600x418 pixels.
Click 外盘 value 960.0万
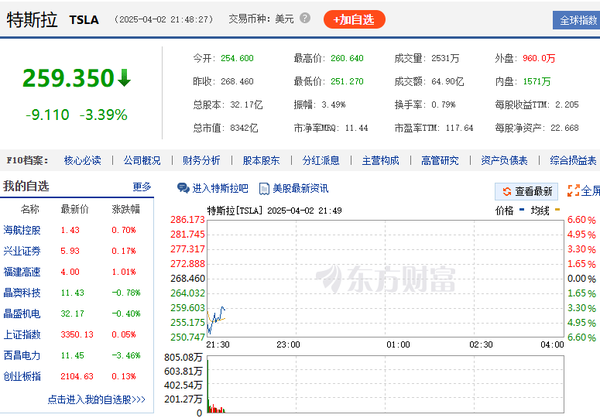538,58
